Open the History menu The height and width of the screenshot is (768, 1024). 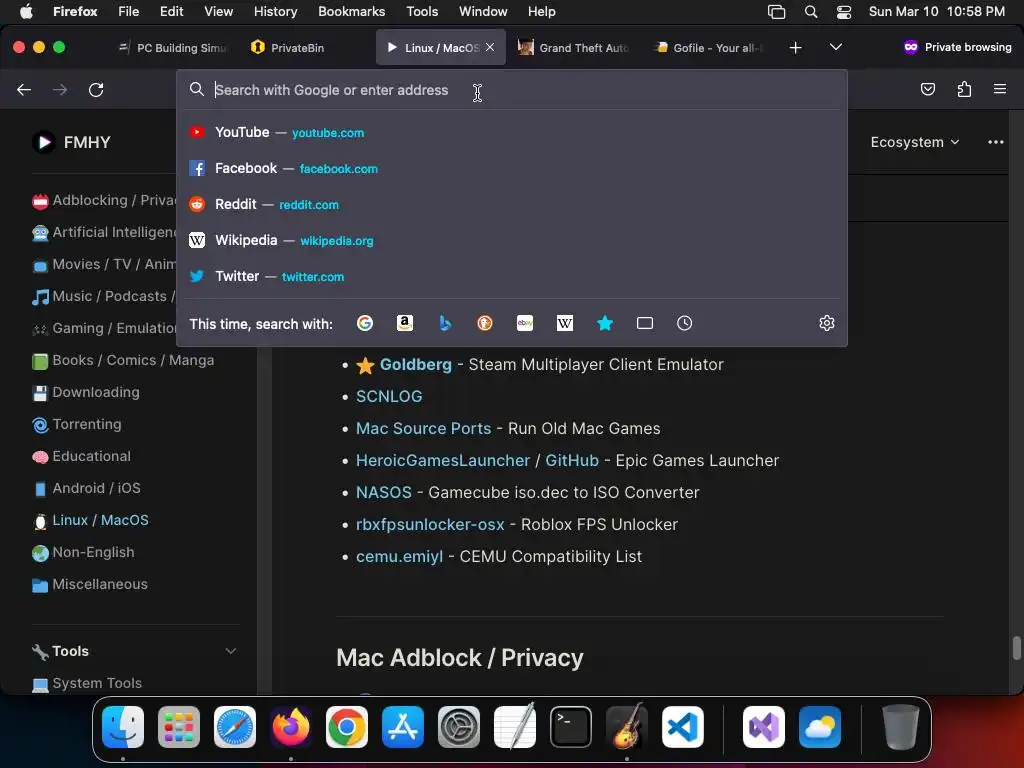click(275, 12)
